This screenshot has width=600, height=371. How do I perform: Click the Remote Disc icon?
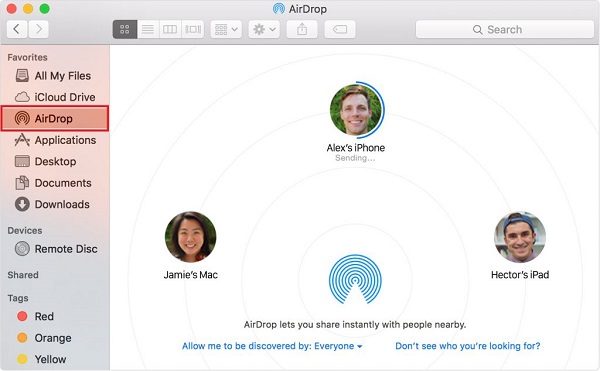[22, 249]
